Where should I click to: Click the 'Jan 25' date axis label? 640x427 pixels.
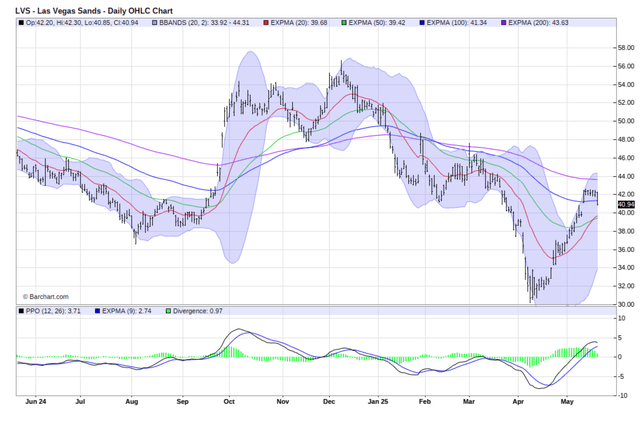pyautogui.click(x=378, y=402)
